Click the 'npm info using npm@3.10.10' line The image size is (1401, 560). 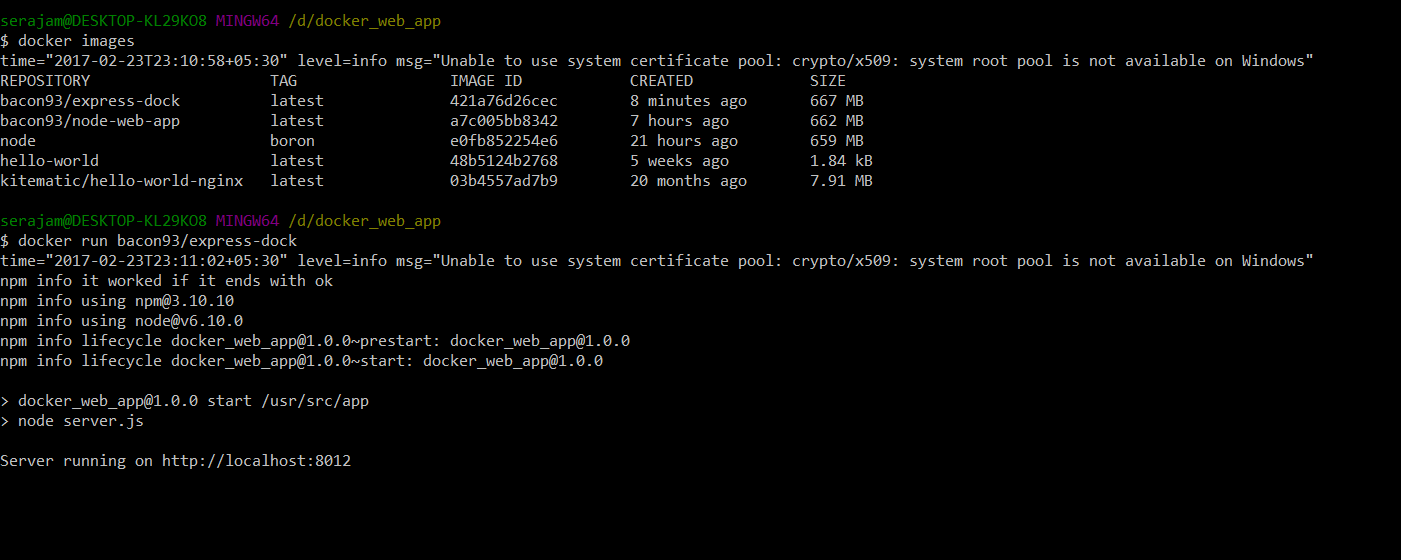117,301
